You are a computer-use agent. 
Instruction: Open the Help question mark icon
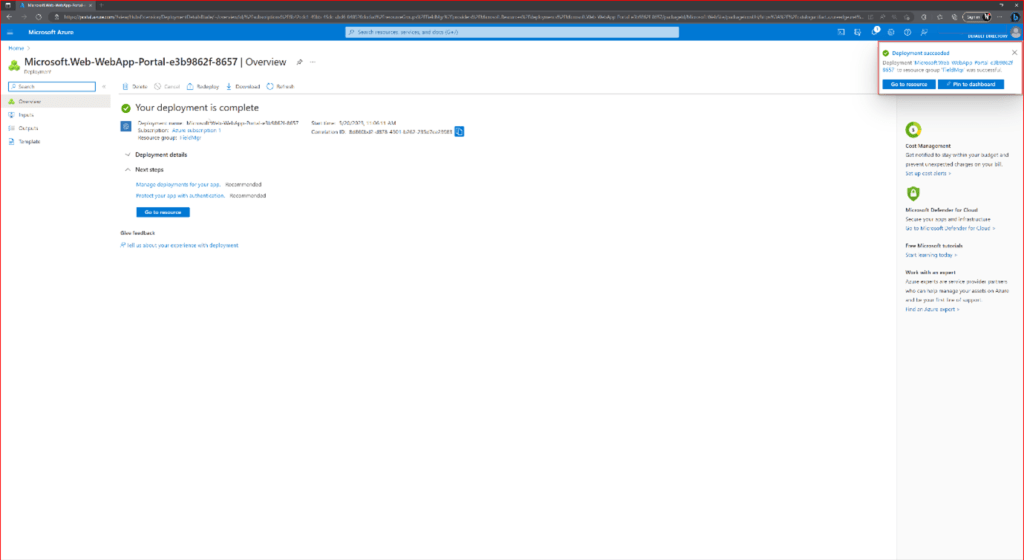tap(907, 32)
